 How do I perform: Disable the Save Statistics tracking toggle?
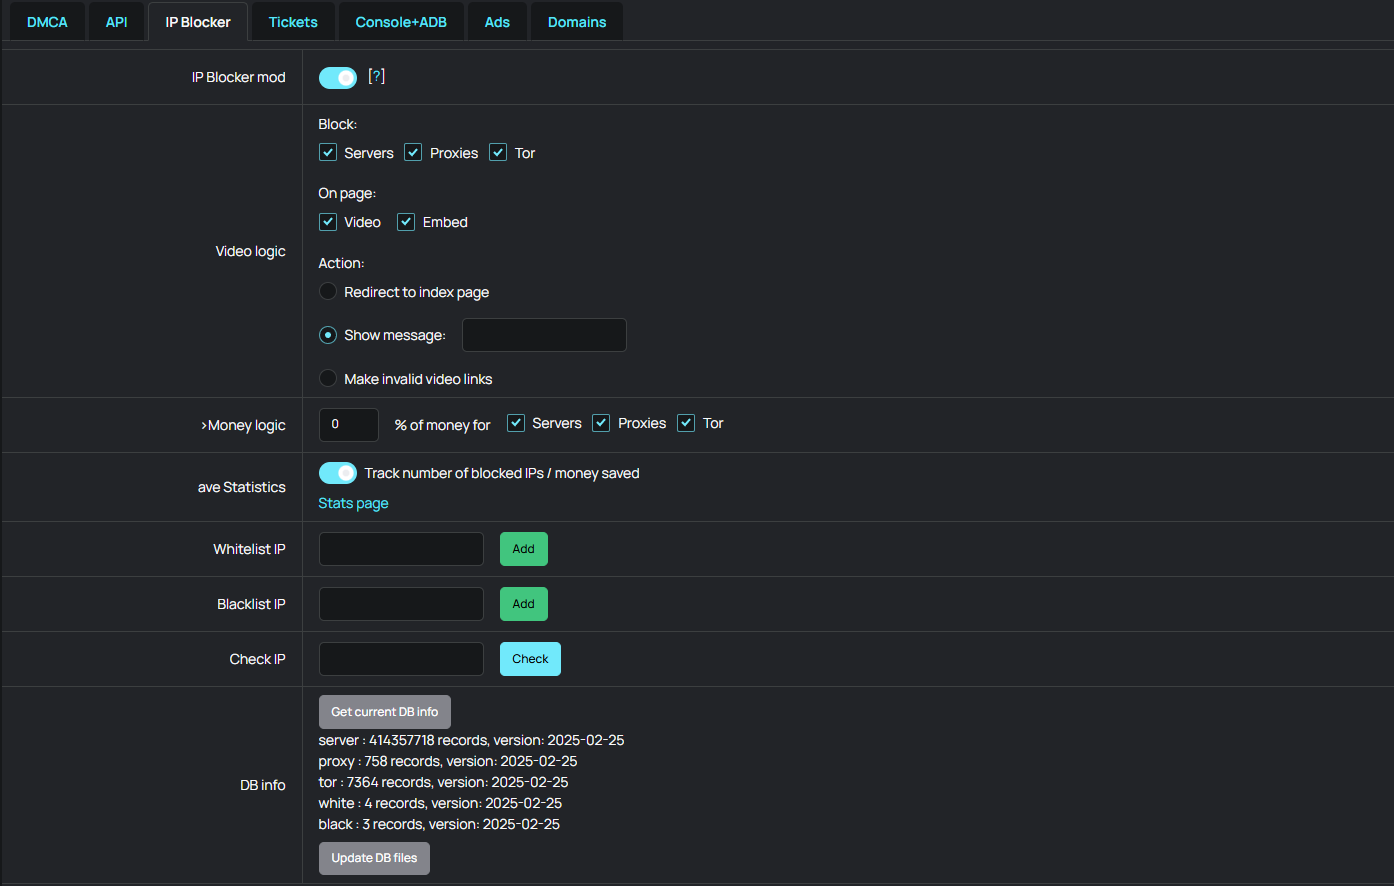pos(338,473)
